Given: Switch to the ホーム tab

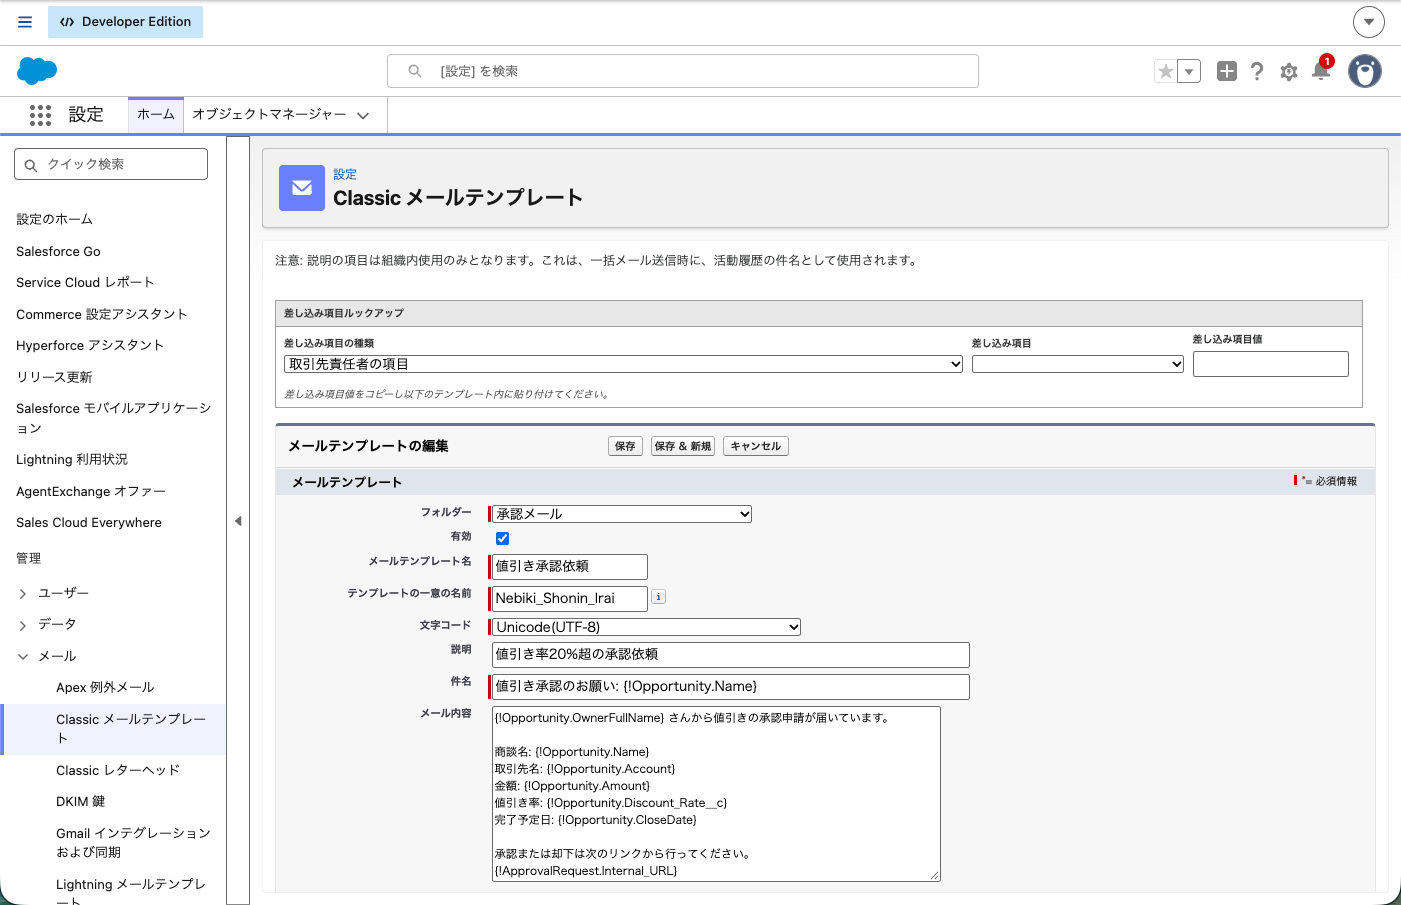Looking at the screenshot, I should [x=156, y=115].
